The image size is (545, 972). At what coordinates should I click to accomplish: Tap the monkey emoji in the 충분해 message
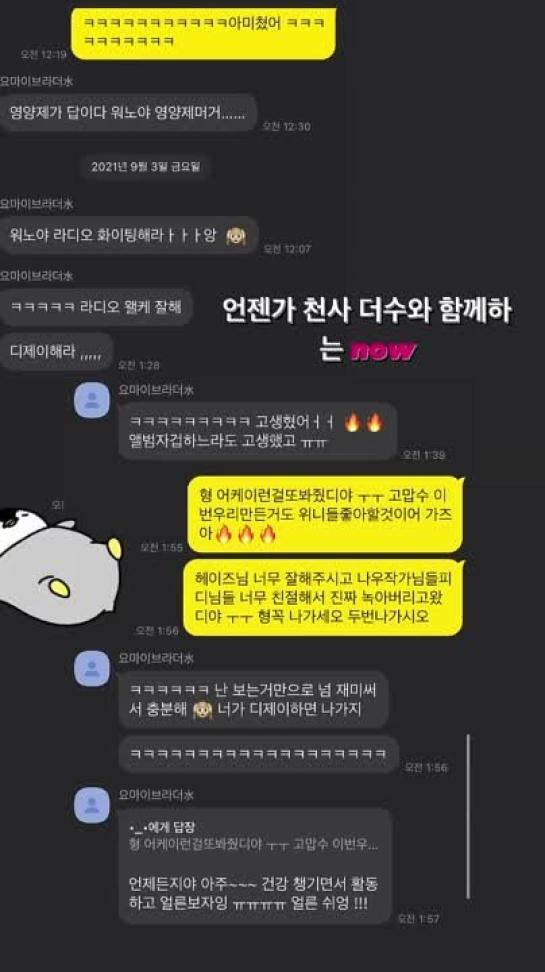pos(202,710)
